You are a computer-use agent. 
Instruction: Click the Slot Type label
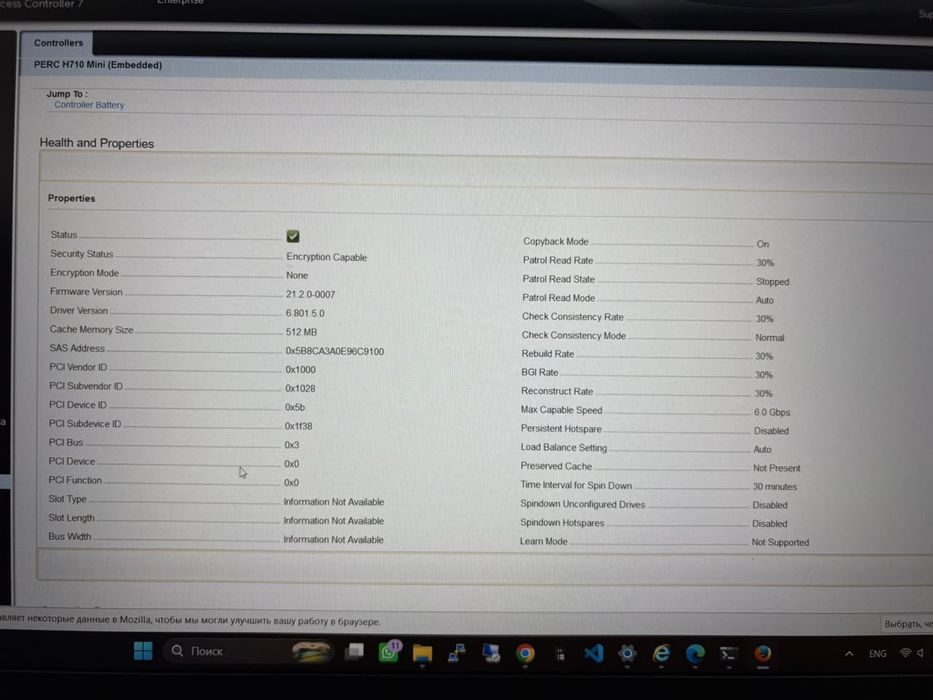(67, 499)
